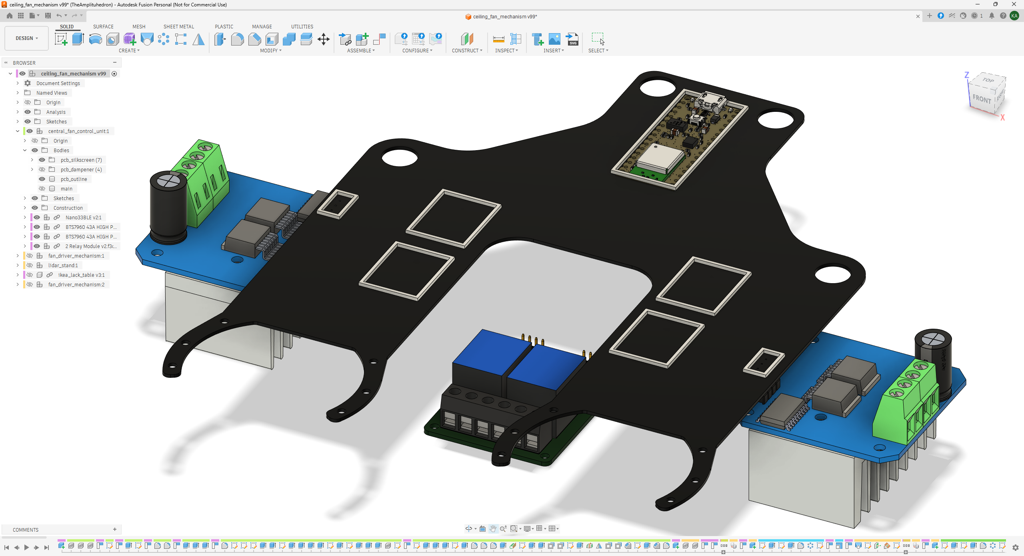This screenshot has height=556, width=1024.
Task: Expand 2 Relay Module v2 component
Action: coord(25,246)
